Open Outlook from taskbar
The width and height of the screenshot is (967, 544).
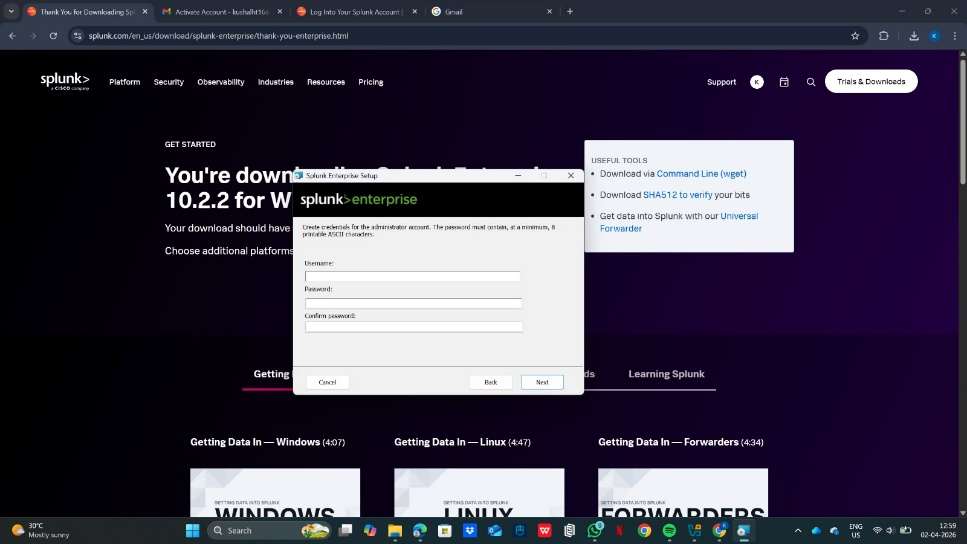(x=495, y=530)
